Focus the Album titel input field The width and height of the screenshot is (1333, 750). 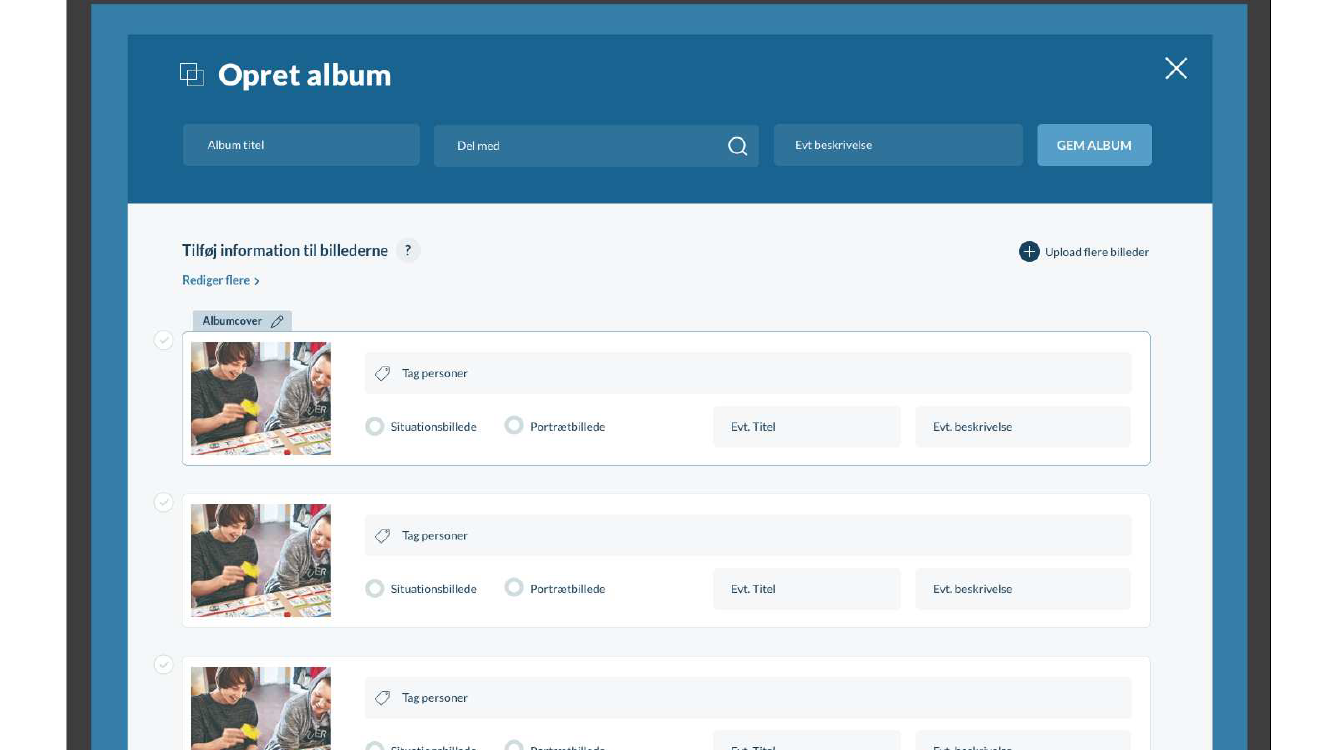(x=301, y=145)
